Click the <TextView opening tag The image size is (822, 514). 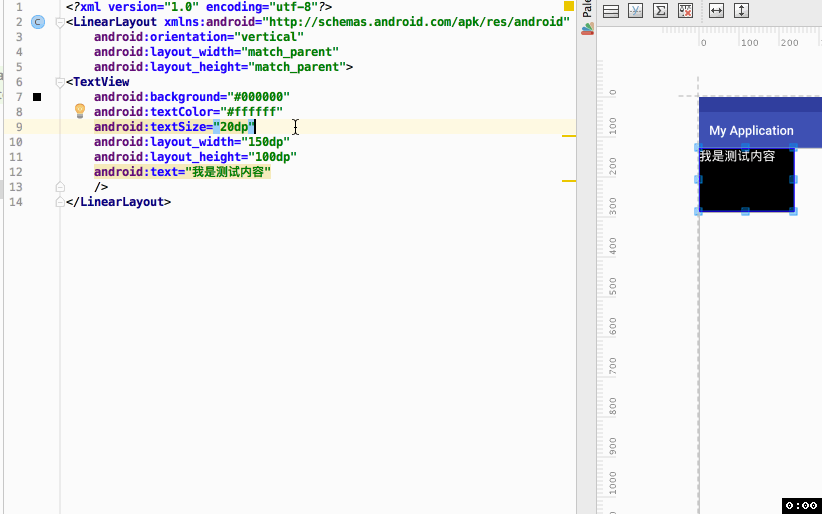pyautogui.click(x=98, y=82)
